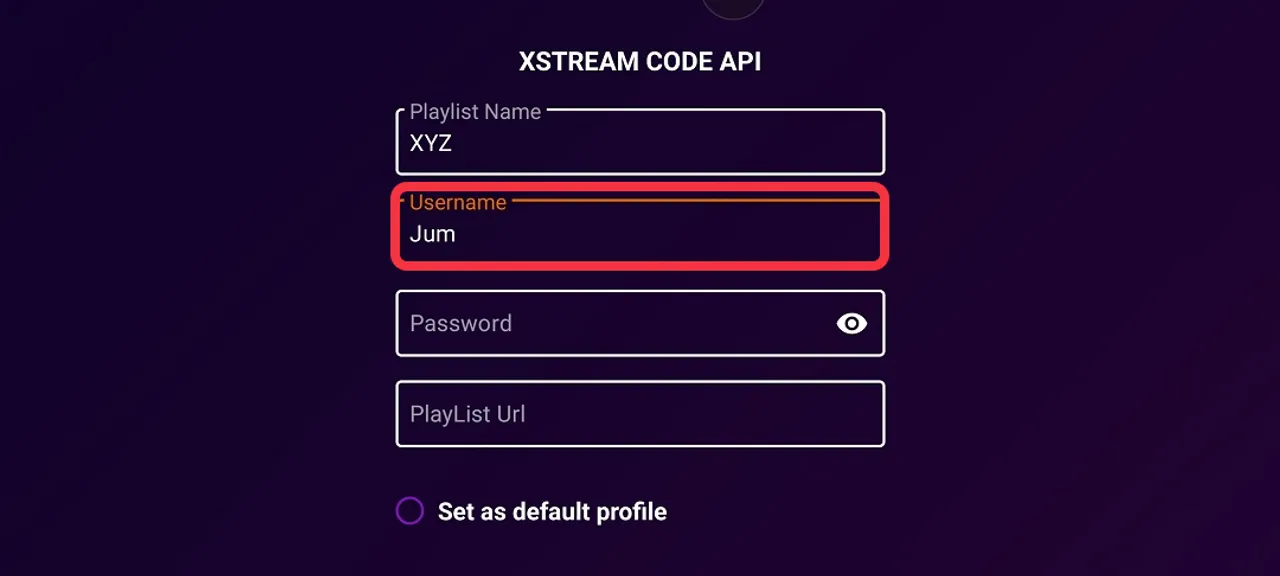Click inside the Playlist Name field
This screenshot has width=1280, height=576.
[x=640, y=142]
